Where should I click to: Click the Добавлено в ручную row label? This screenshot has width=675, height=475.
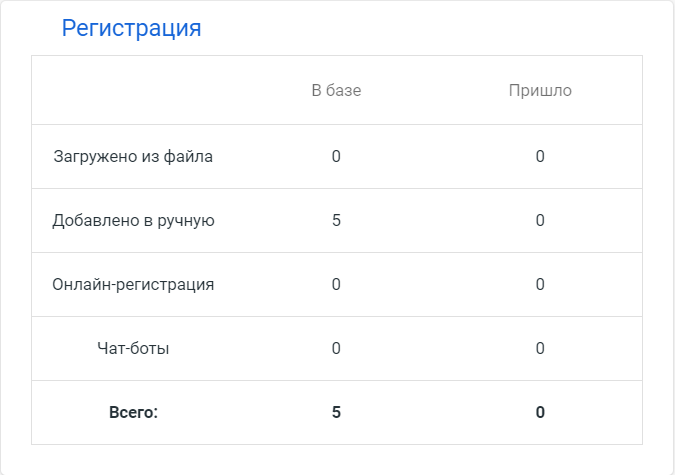coord(133,220)
